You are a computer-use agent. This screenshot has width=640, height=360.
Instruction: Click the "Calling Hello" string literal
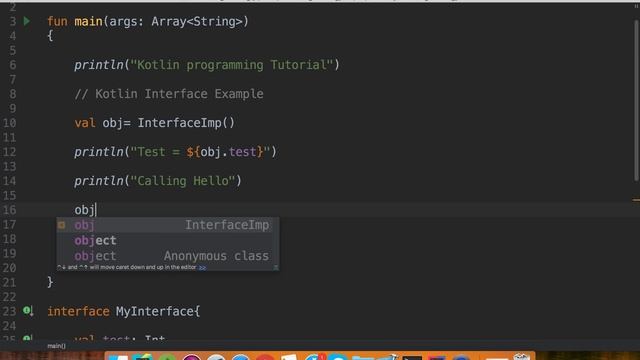(x=182, y=181)
